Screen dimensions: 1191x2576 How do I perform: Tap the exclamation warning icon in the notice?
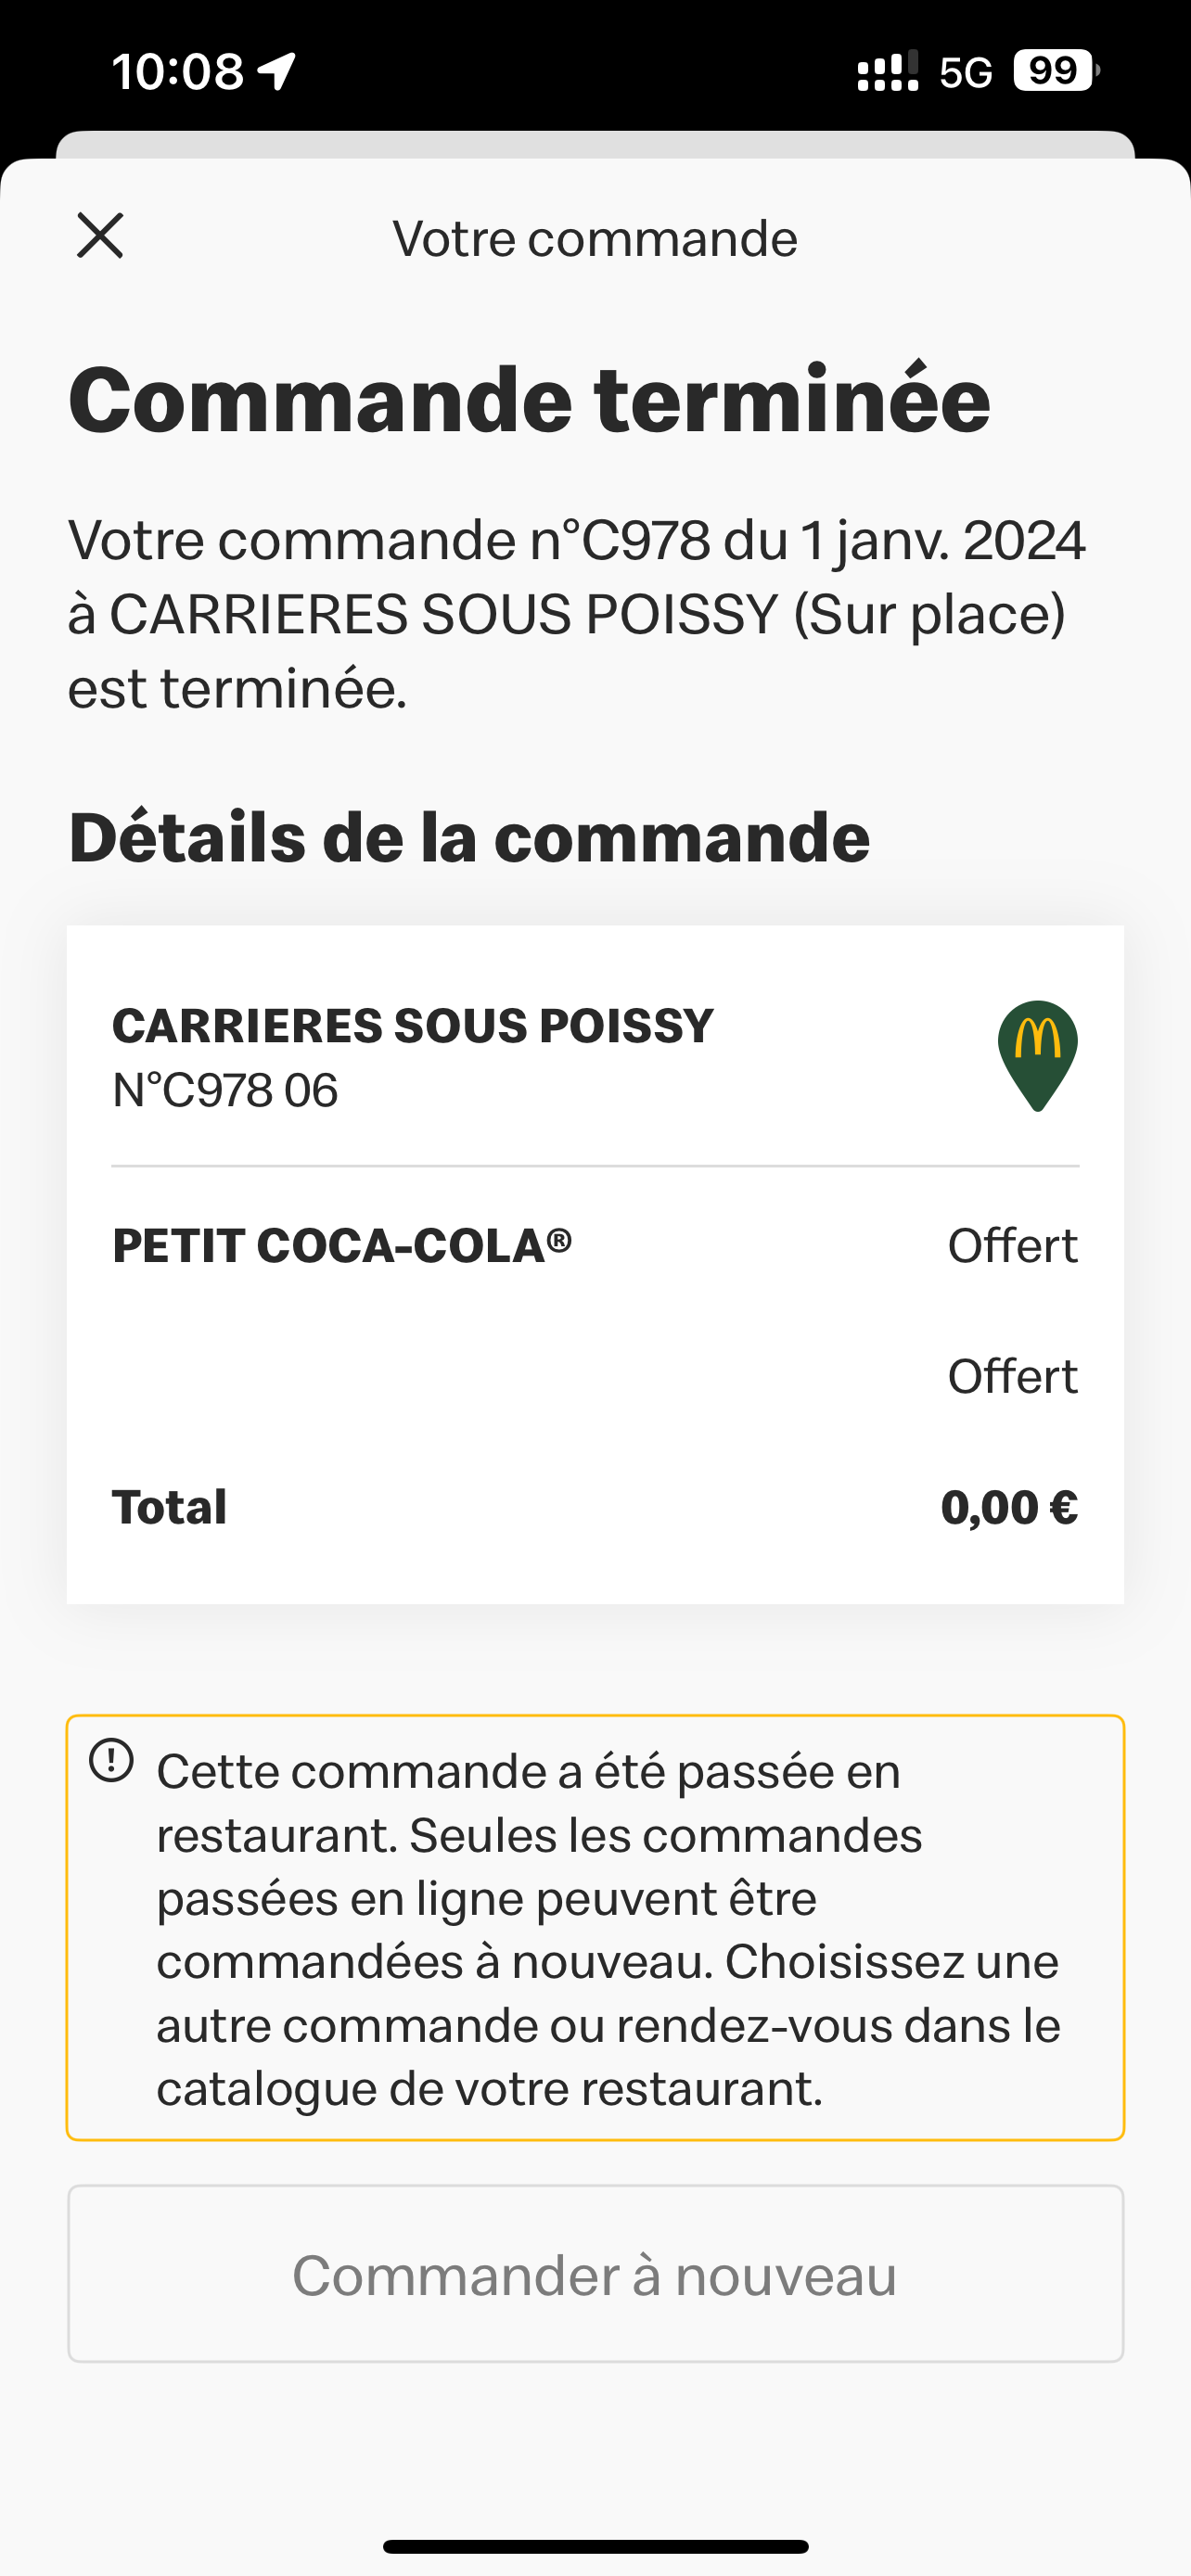[x=111, y=1761]
